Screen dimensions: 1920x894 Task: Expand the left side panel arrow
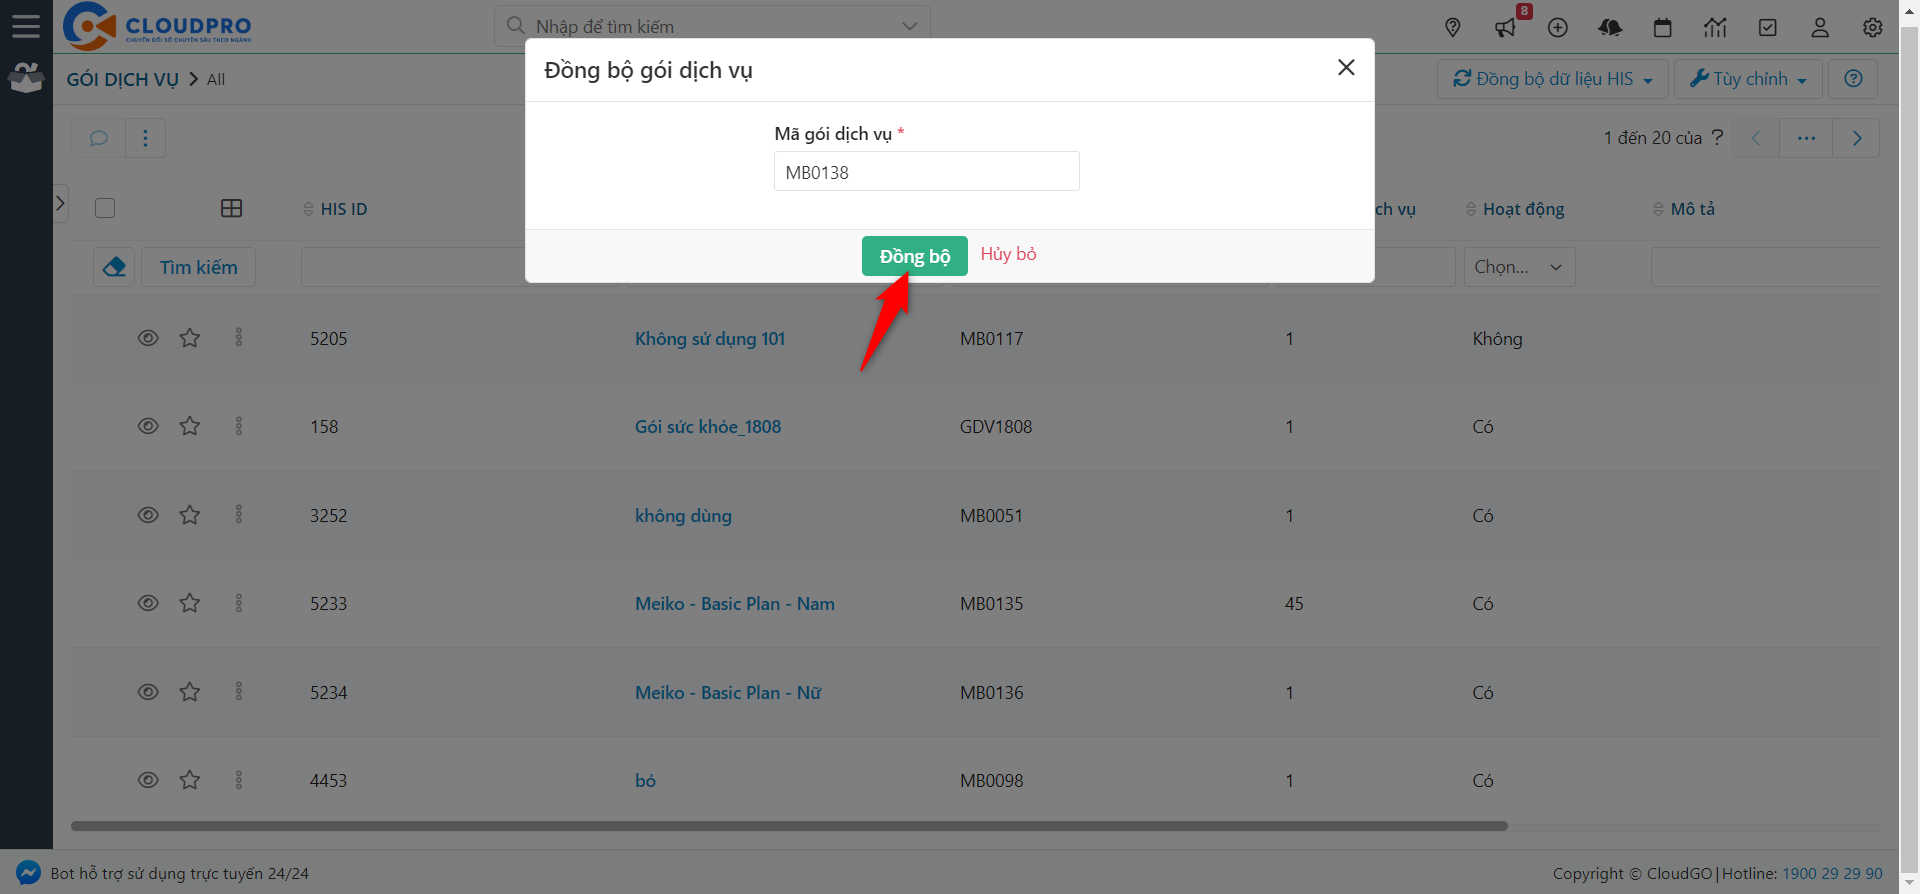click(x=60, y=203)
